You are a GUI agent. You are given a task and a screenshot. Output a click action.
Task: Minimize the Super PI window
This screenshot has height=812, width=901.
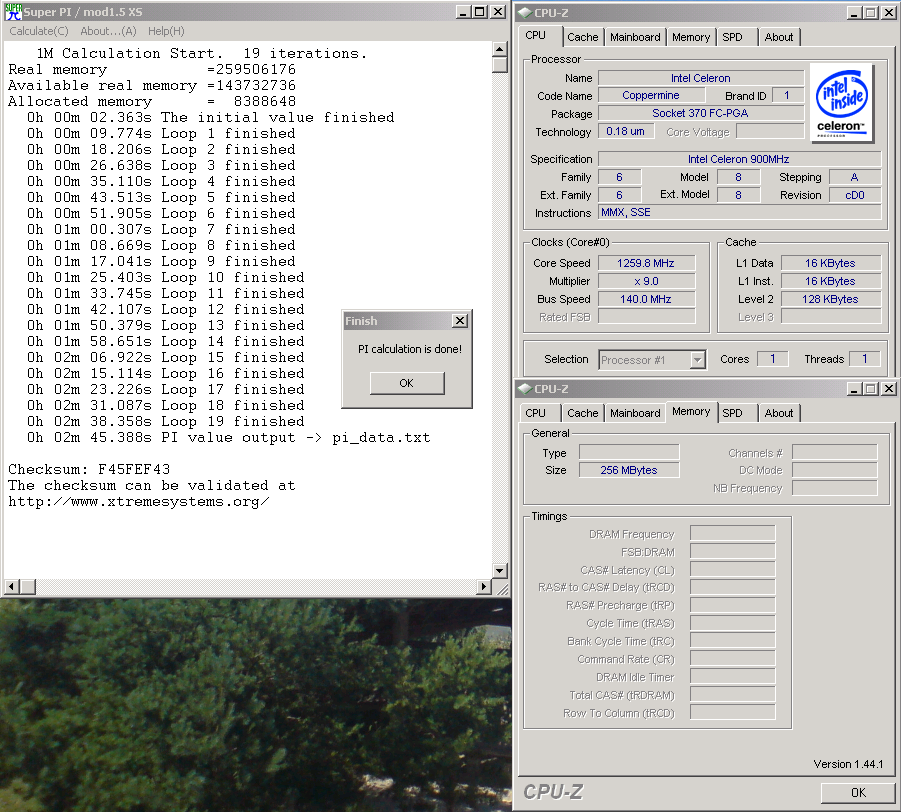[x=463, y=12]
